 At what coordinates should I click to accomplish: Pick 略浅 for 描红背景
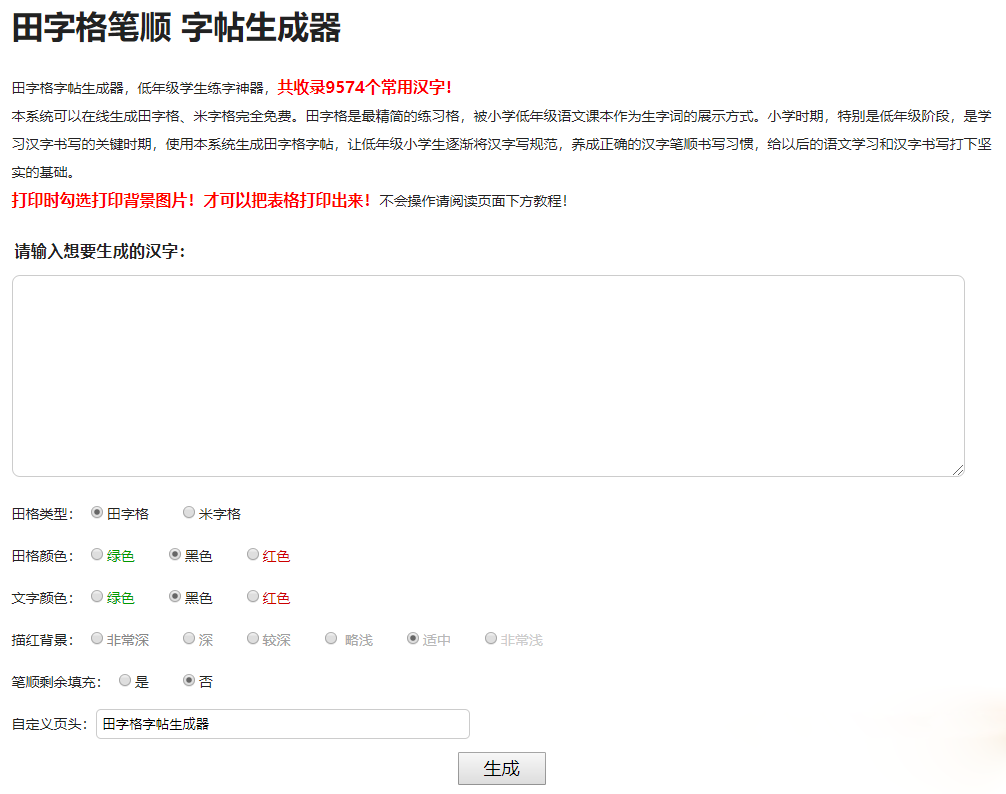coord(331,639)
